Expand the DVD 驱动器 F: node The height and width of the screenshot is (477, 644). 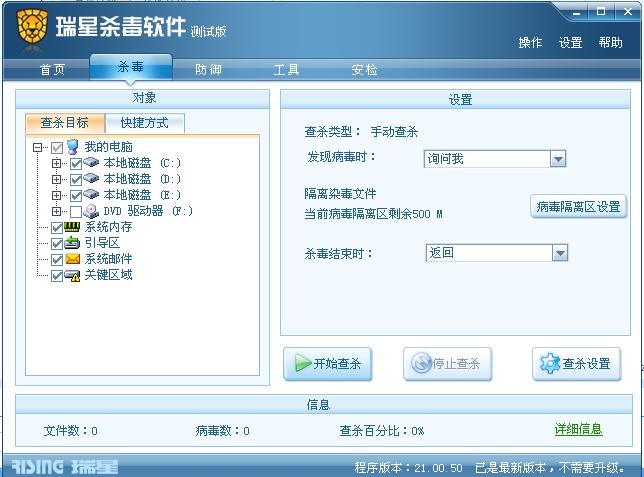[56, 211]
